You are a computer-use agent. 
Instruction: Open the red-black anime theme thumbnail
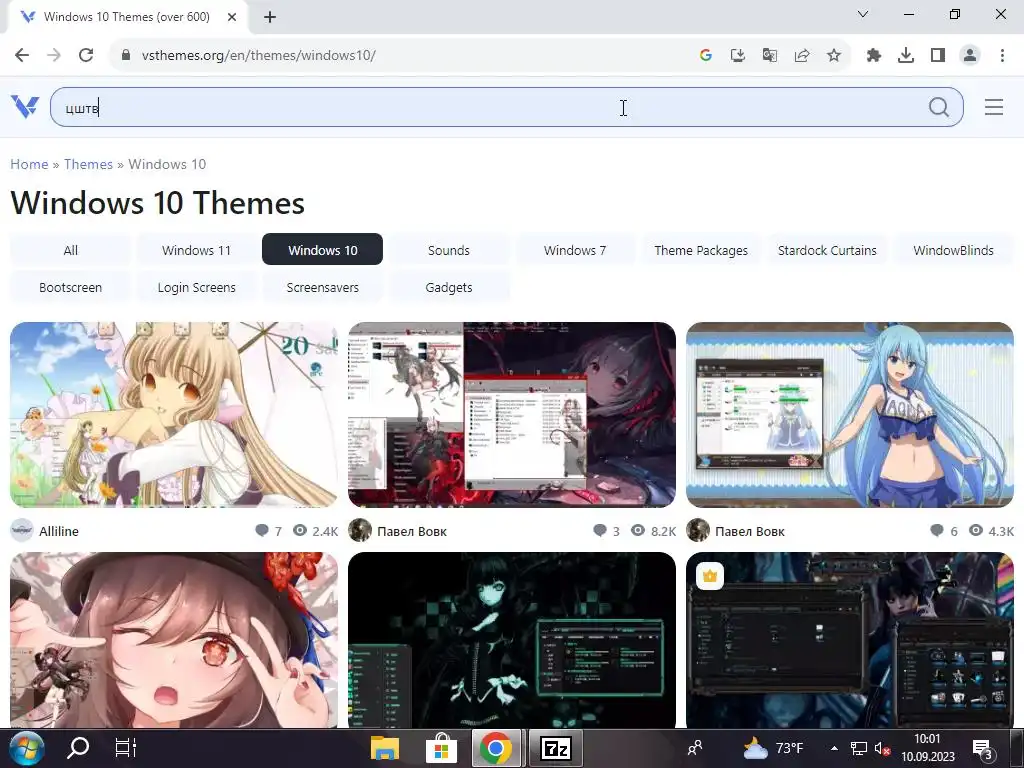point(512,415)
